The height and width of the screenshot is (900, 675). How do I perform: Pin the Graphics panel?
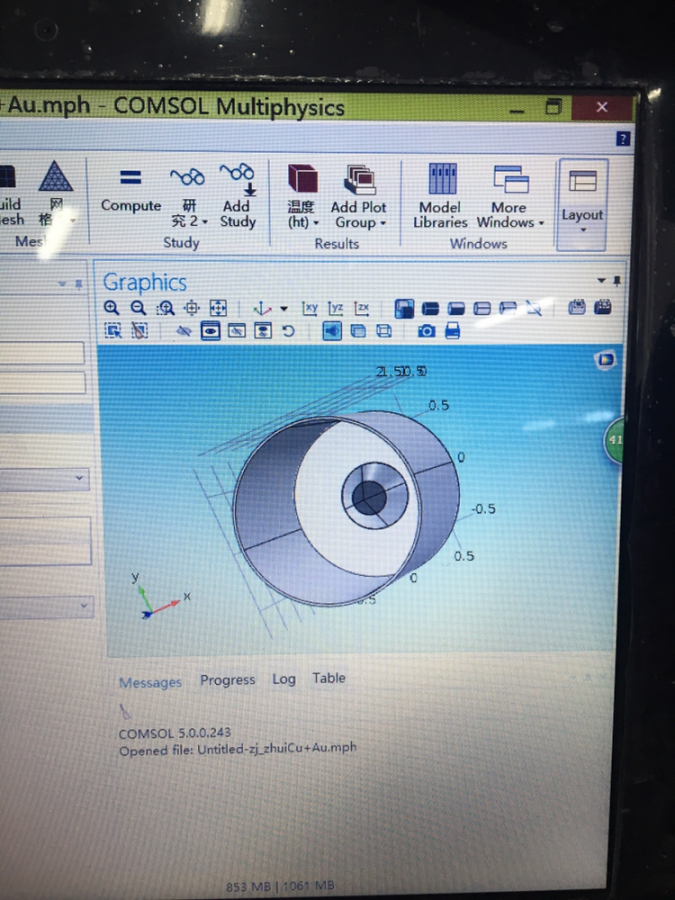click(617, 281)
